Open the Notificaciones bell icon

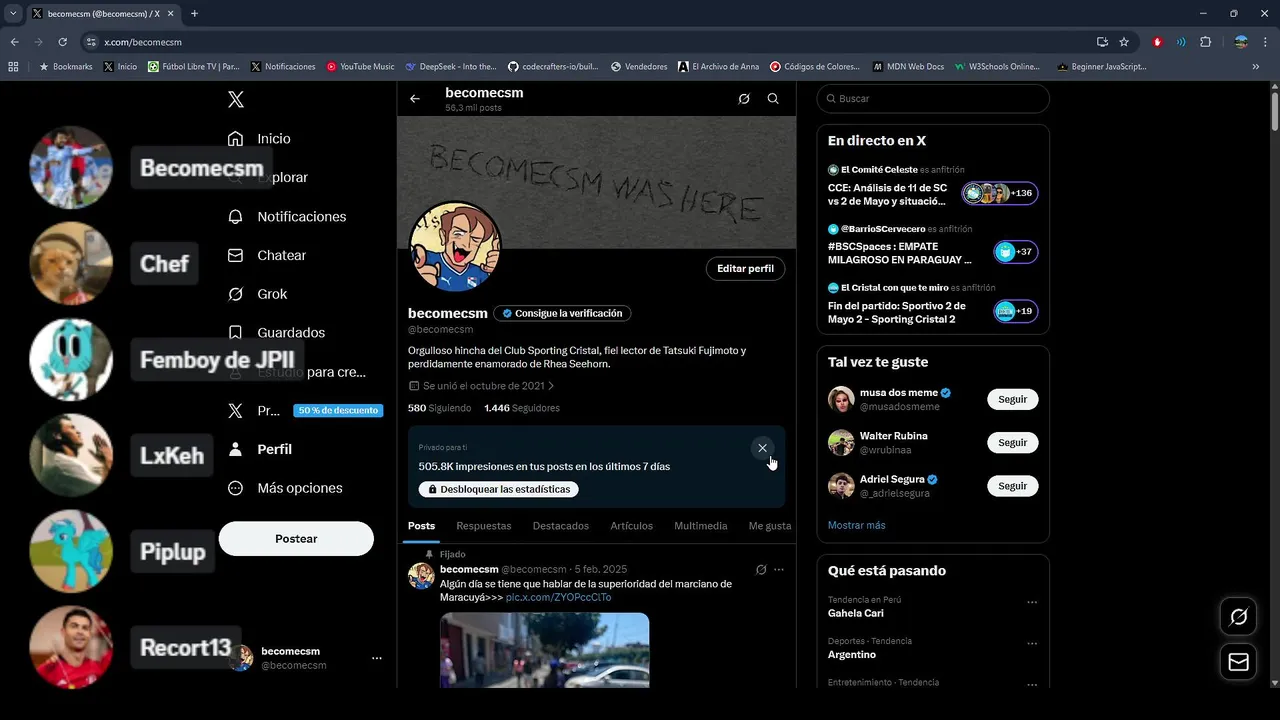pos(236,216)
